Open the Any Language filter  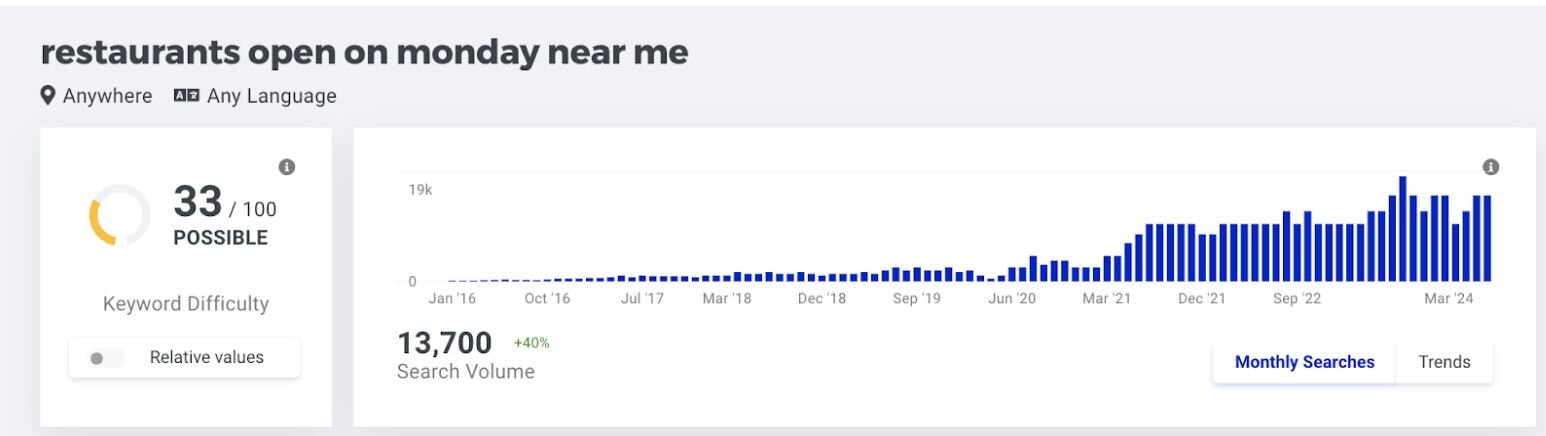(x=271, y=96)
